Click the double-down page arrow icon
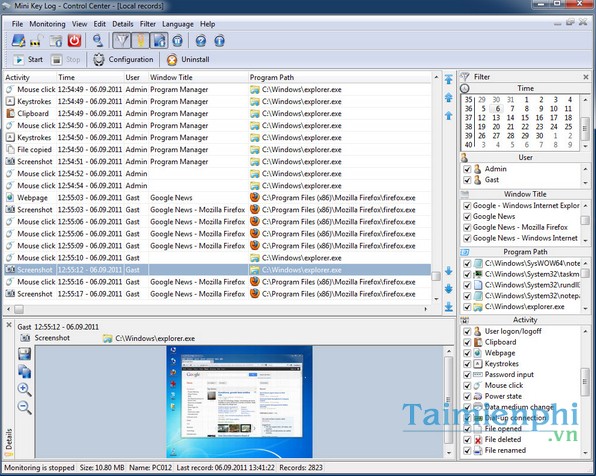The width and height of the screenshot is (596, 476). point(449,289)
